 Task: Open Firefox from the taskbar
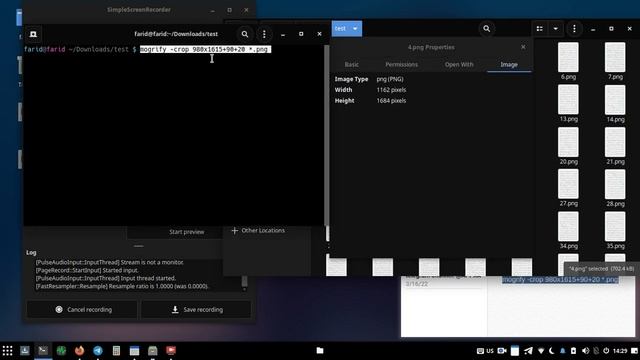click(79, 351)
